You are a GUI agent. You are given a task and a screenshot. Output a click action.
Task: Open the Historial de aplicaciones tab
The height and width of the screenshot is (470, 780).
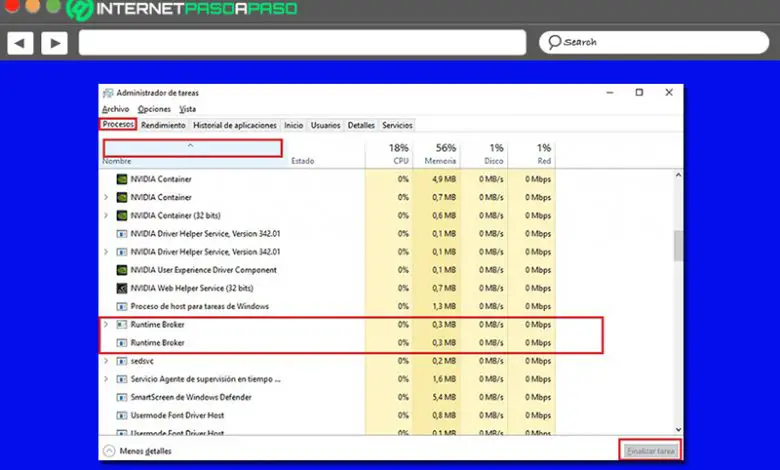235,125
